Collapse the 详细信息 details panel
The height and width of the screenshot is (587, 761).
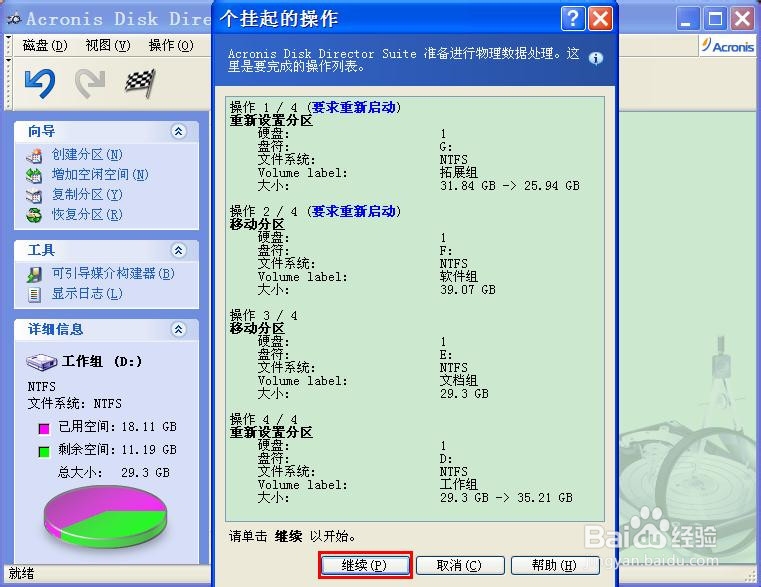click(179, 329)
